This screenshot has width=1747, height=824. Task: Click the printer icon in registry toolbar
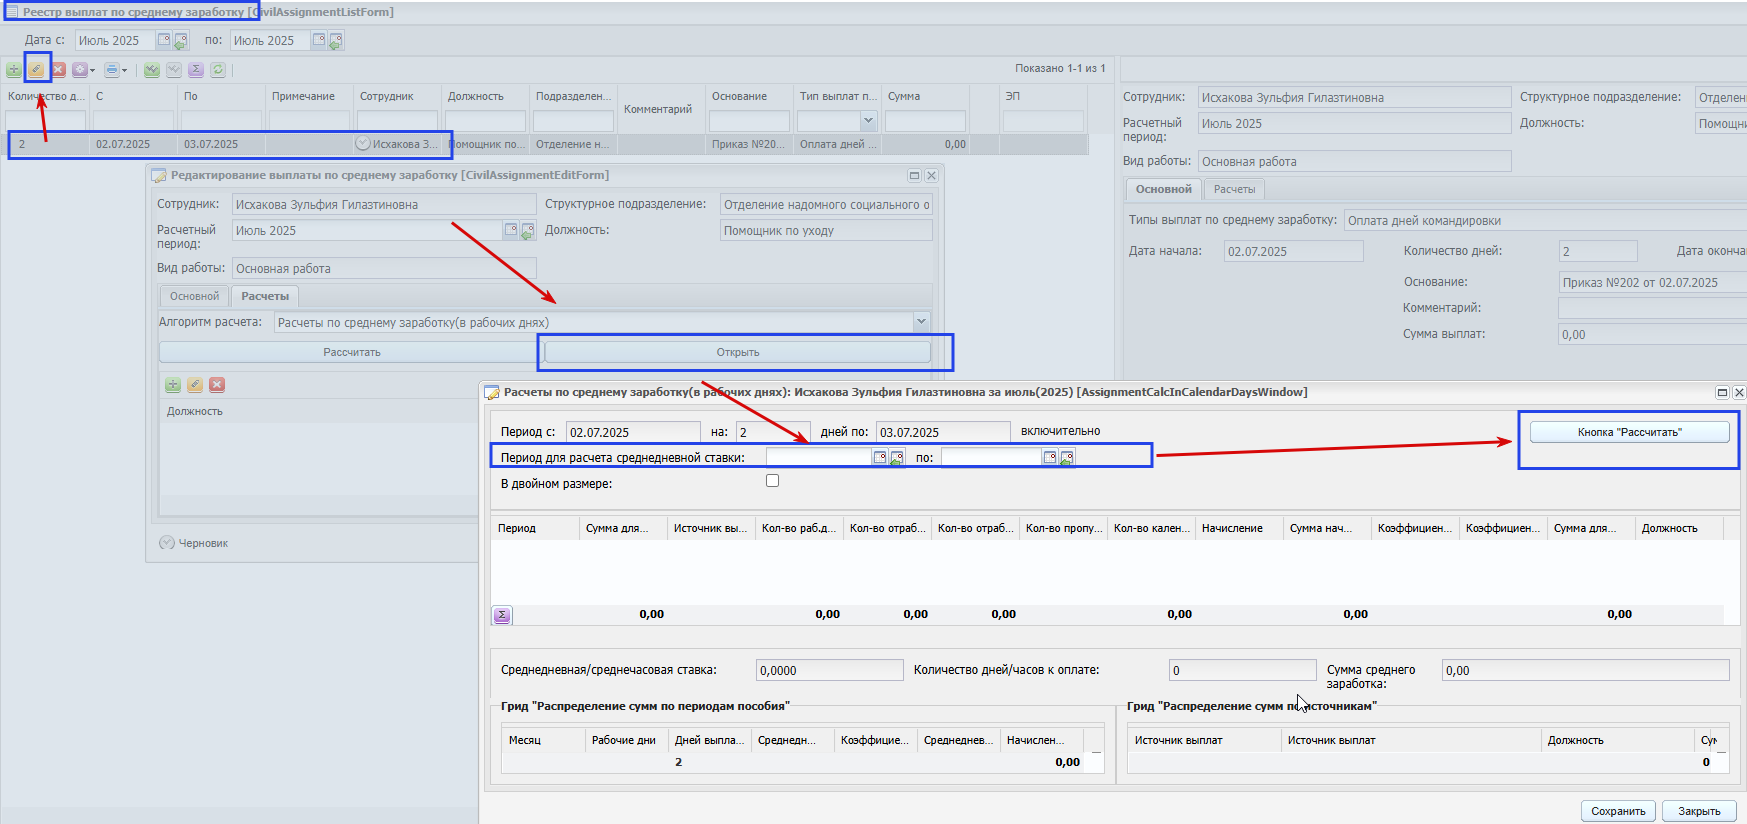coord(111,70)
